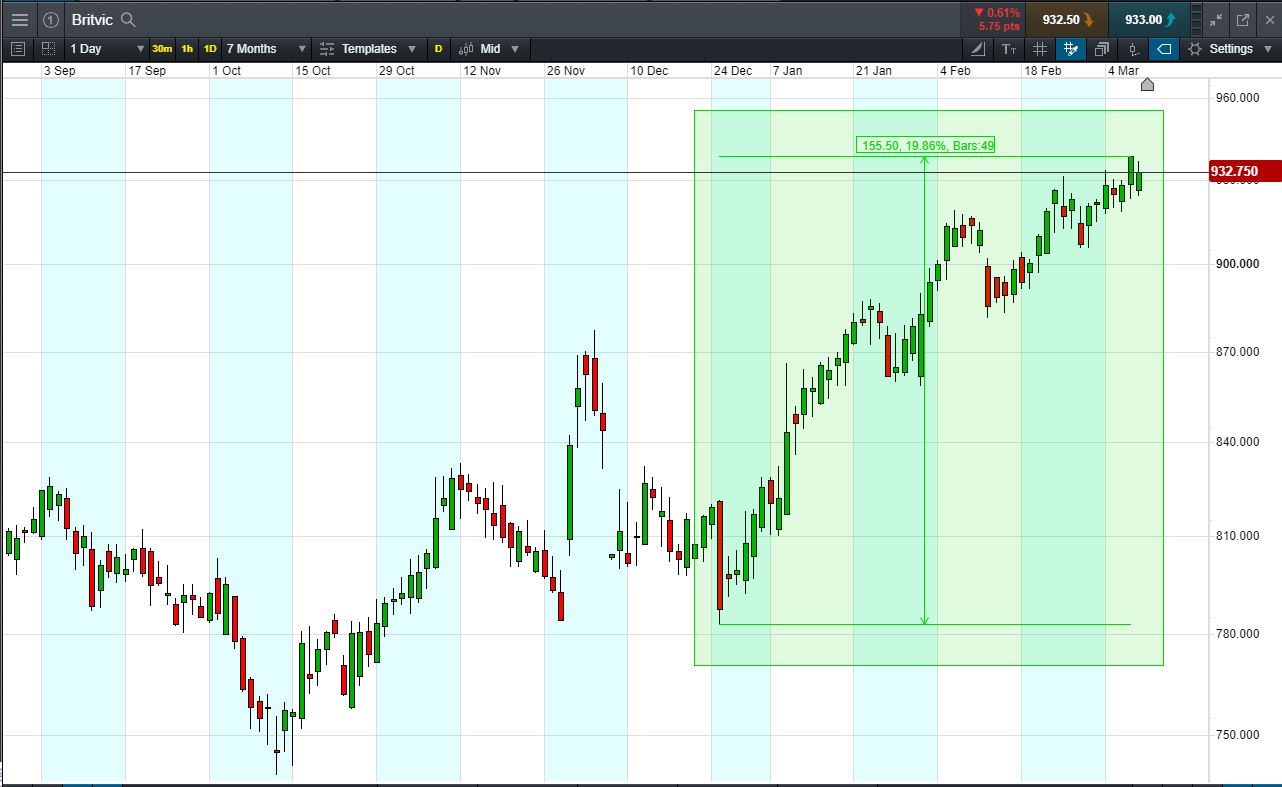The height and width of the screenshot is (787, 1282).
Task: Expand the 1 Day interval dropdown
Action: tap(107, 48)
